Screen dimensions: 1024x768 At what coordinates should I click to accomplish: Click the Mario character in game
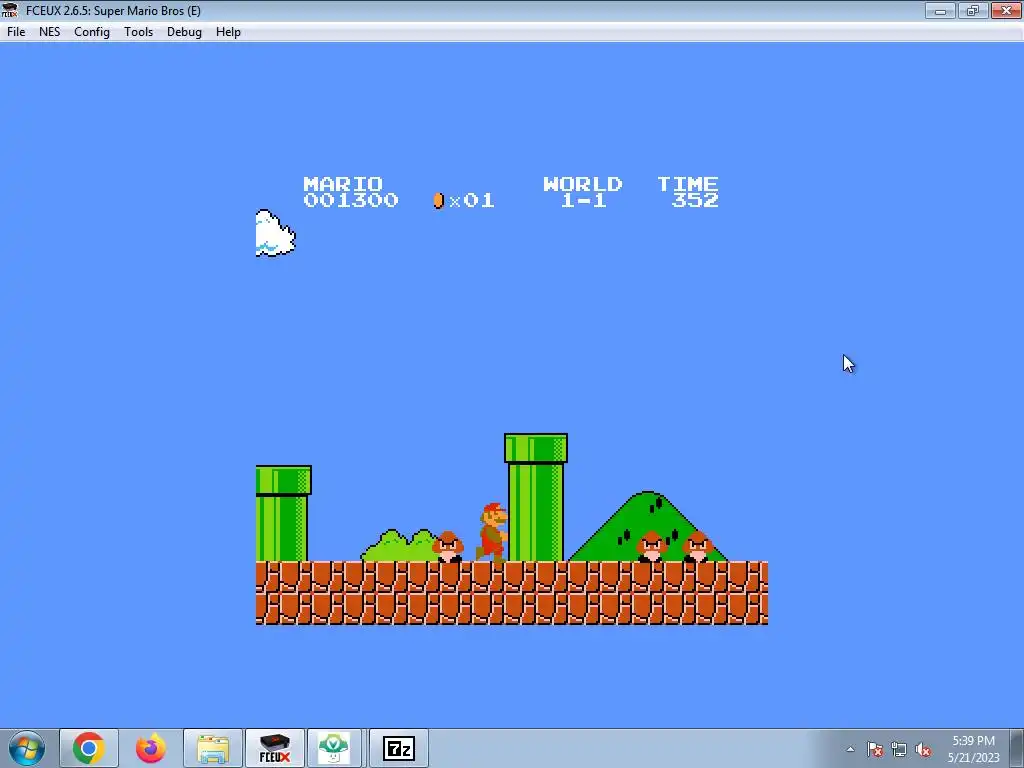coord(493,532)
